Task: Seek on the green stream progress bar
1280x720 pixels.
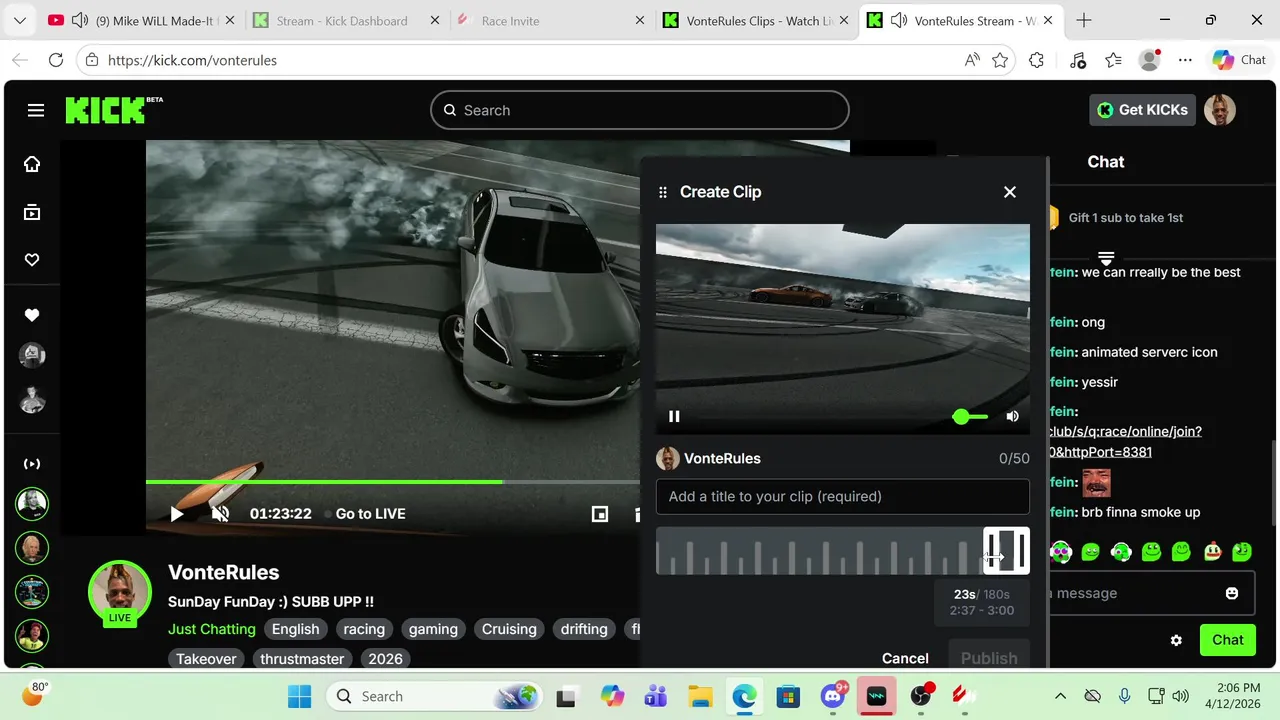Action: coord(324,482)
